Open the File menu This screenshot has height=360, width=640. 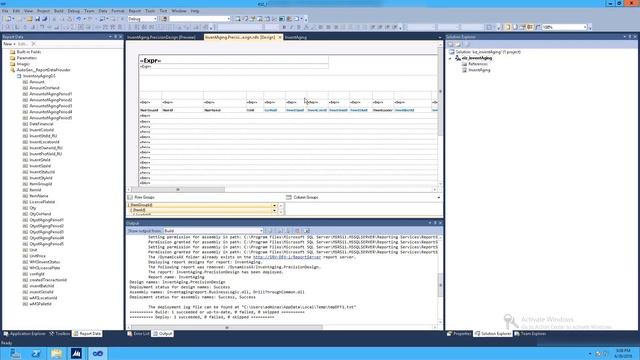pyautogui.click(x=5, y=11)
